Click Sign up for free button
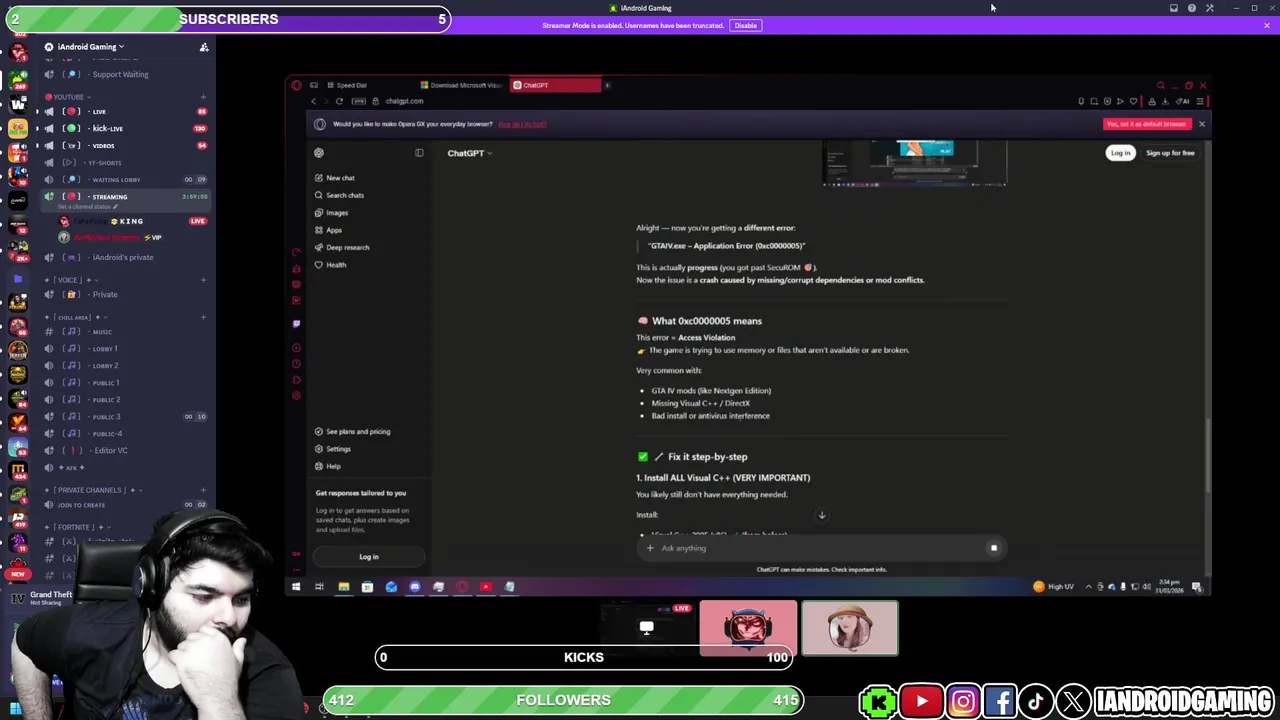This screenshot has width=1280, height=720. 1170,153
